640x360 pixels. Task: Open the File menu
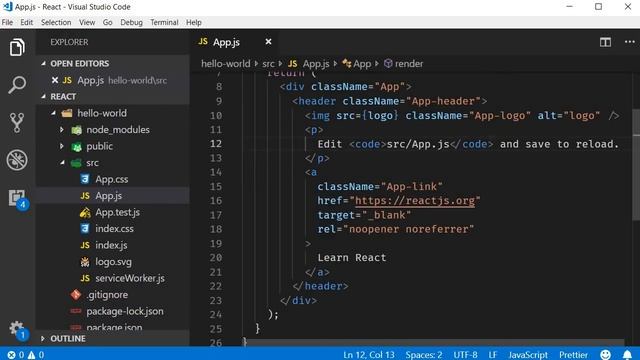pos(7,22)
